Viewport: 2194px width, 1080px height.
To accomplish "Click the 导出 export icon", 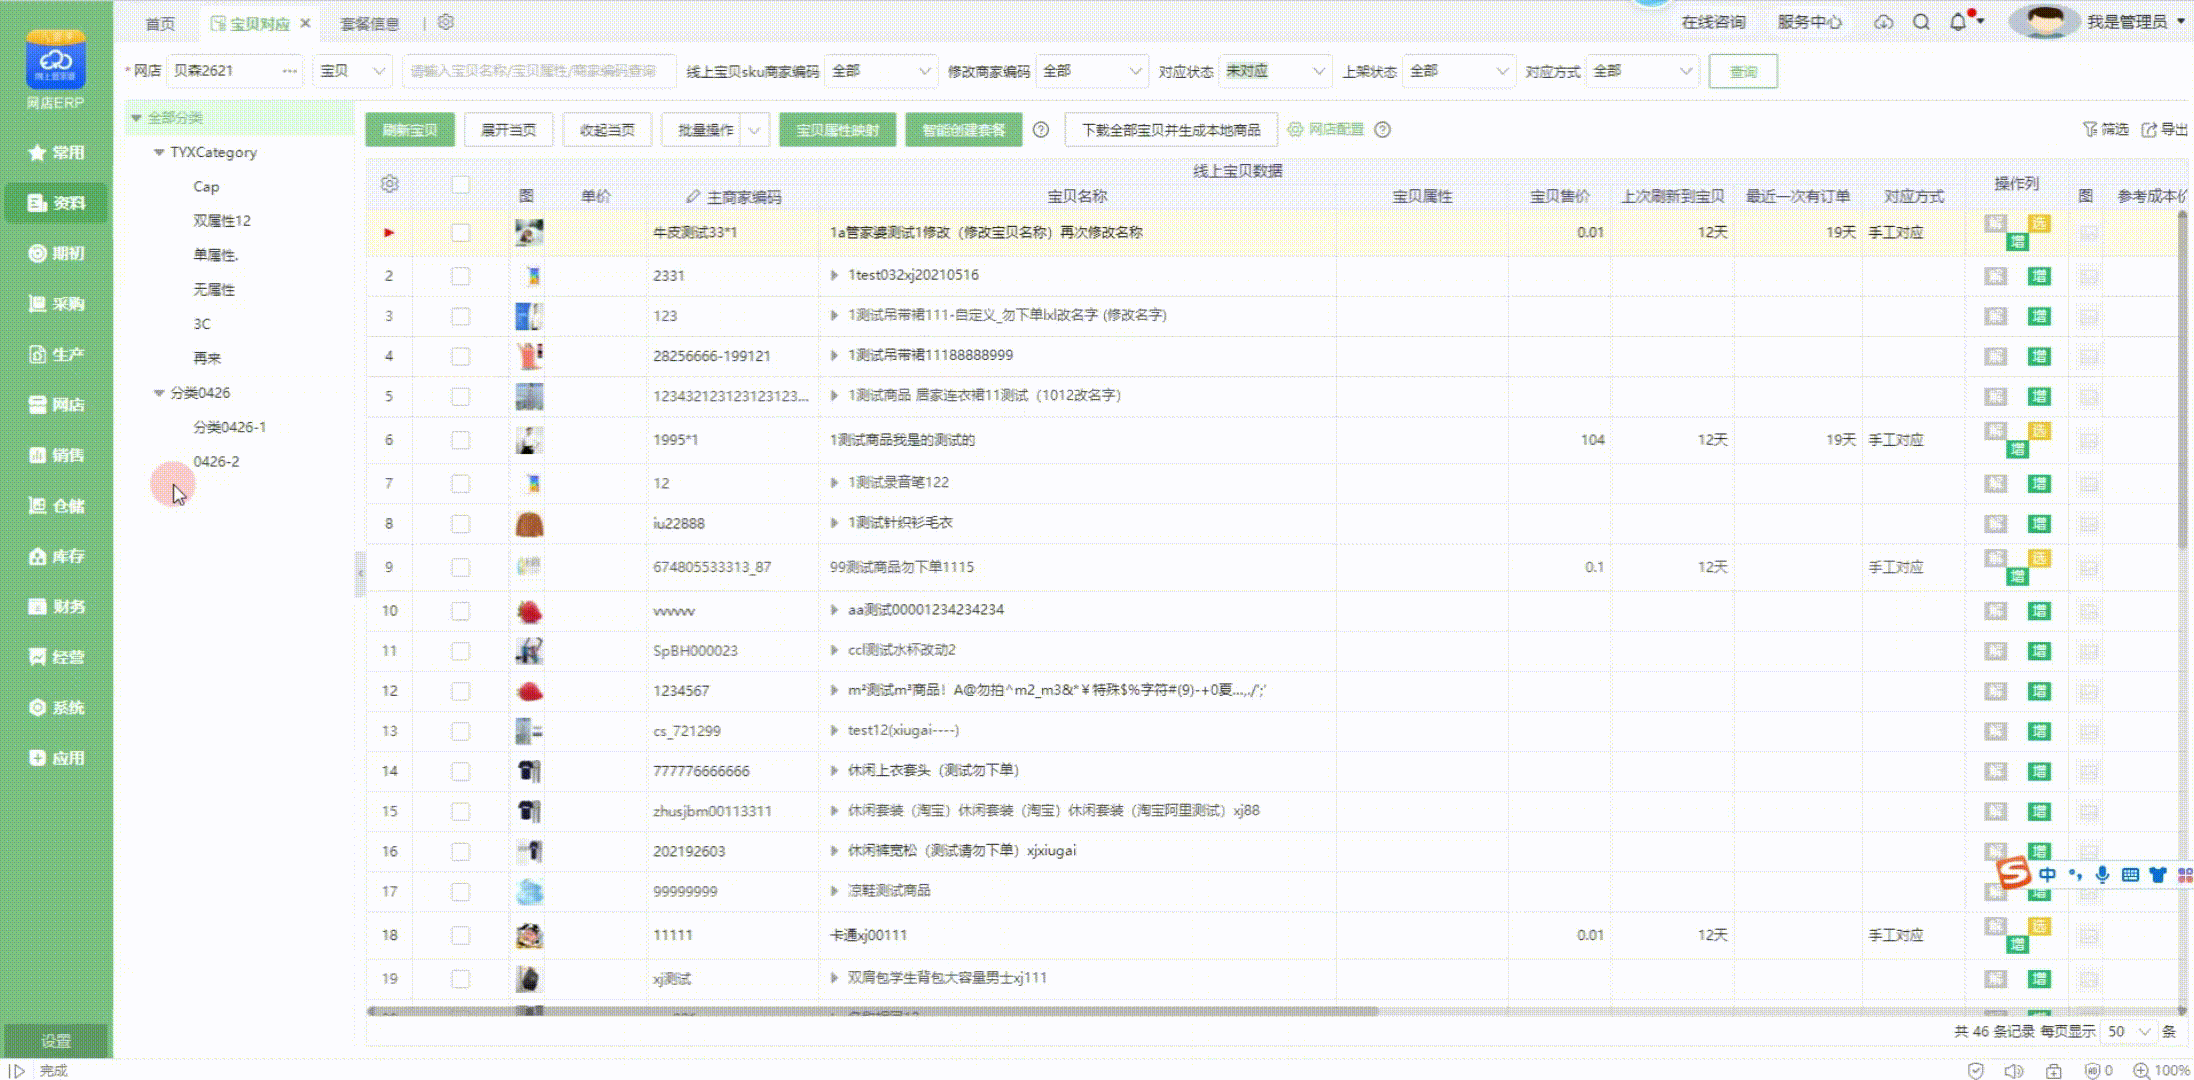I will 2150,129.
